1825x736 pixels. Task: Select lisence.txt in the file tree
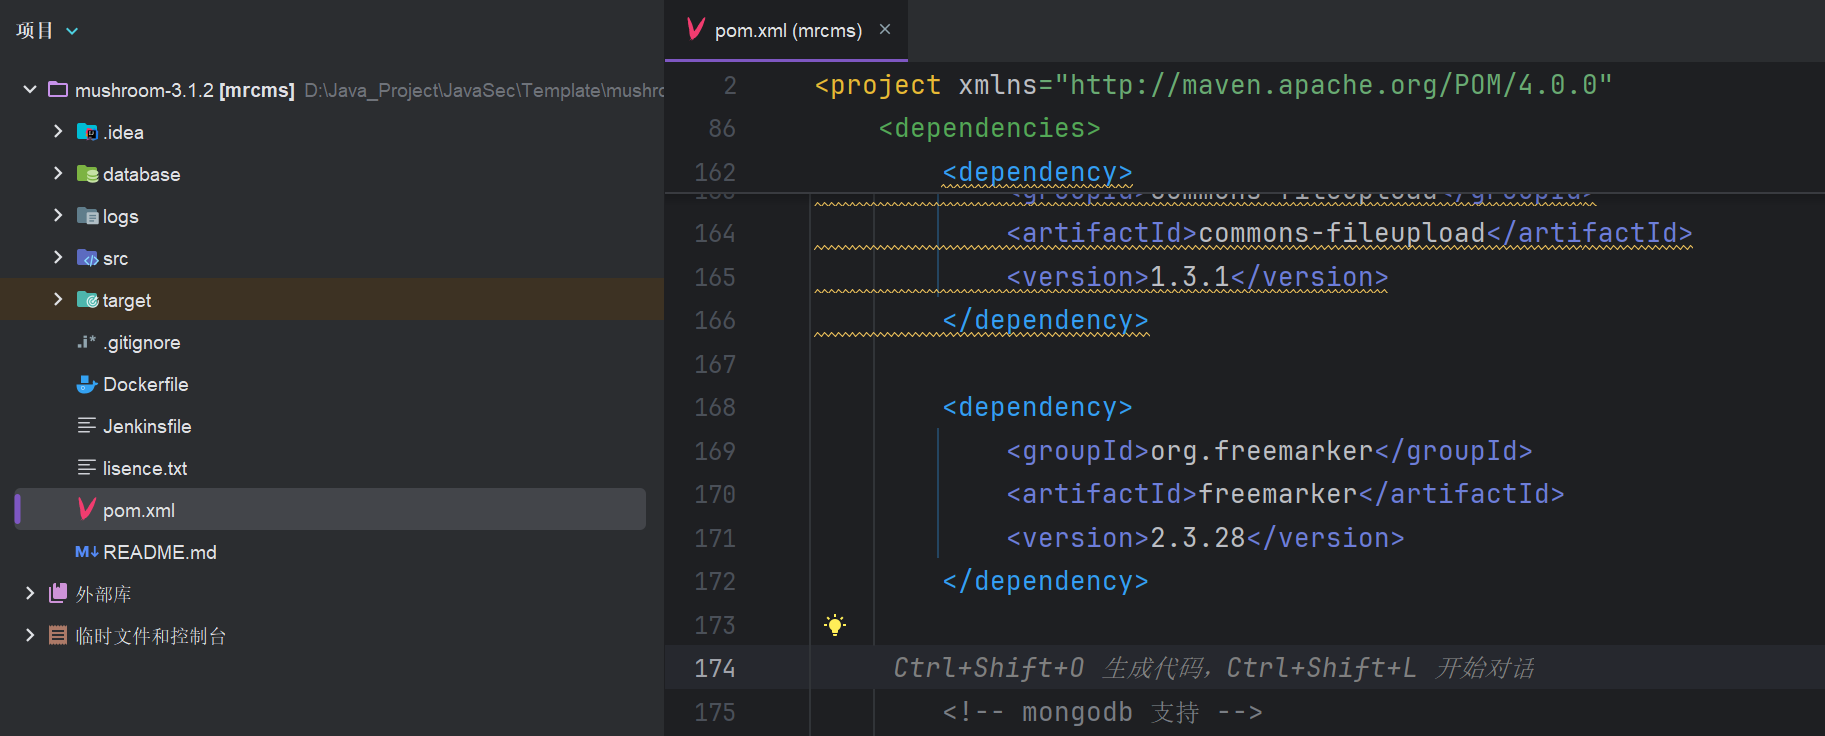pyautogui.click(x=145, y=468)
